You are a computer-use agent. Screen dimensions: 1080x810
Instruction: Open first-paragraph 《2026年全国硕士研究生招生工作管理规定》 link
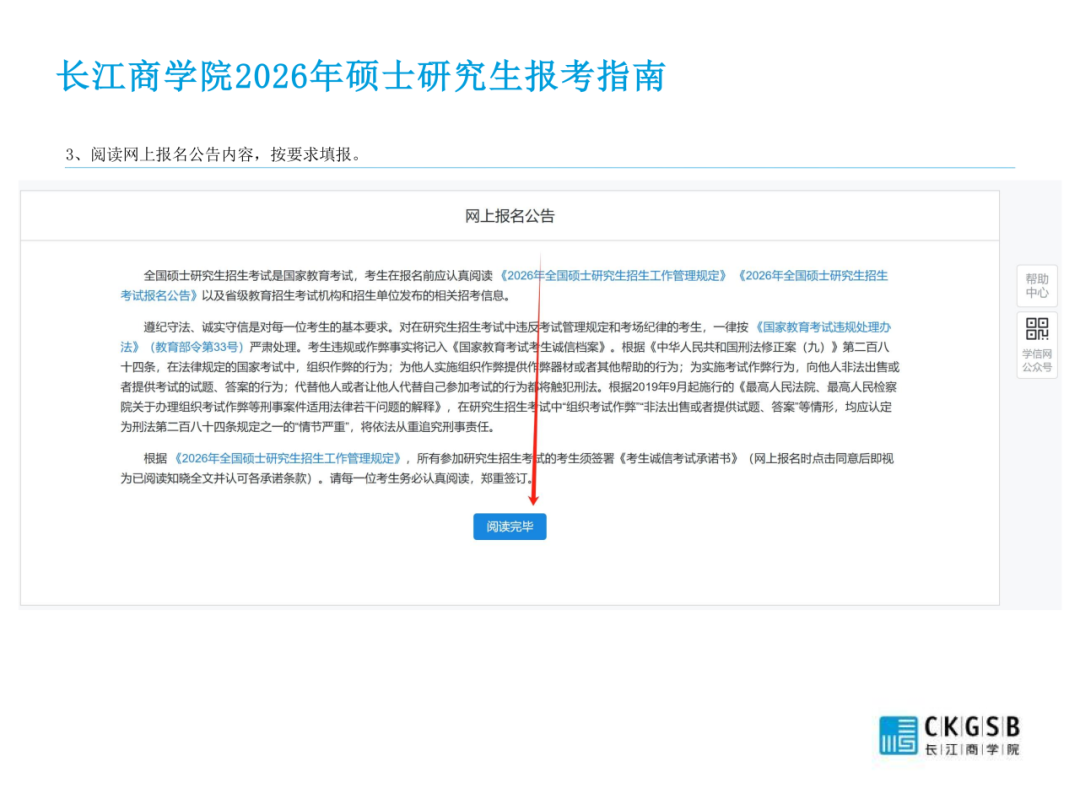pos(614,275)
